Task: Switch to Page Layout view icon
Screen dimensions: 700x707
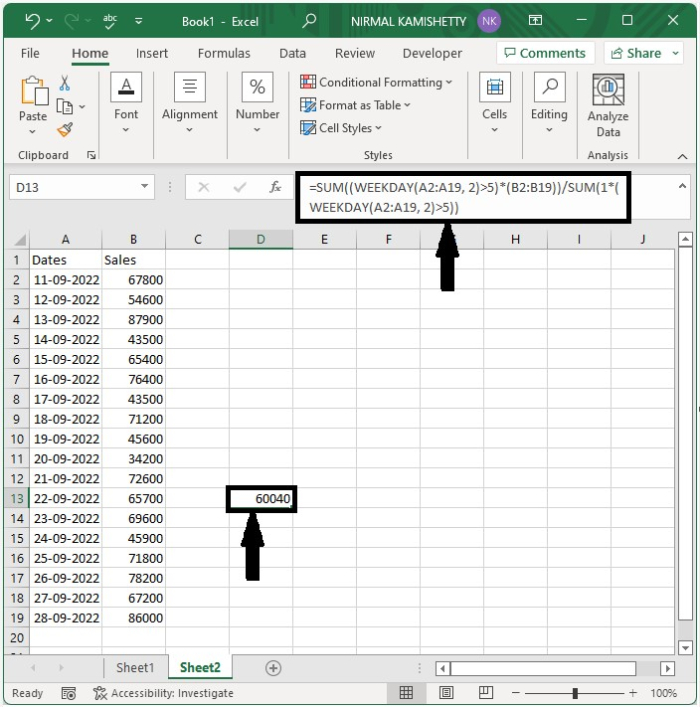Action: point(446,693)
